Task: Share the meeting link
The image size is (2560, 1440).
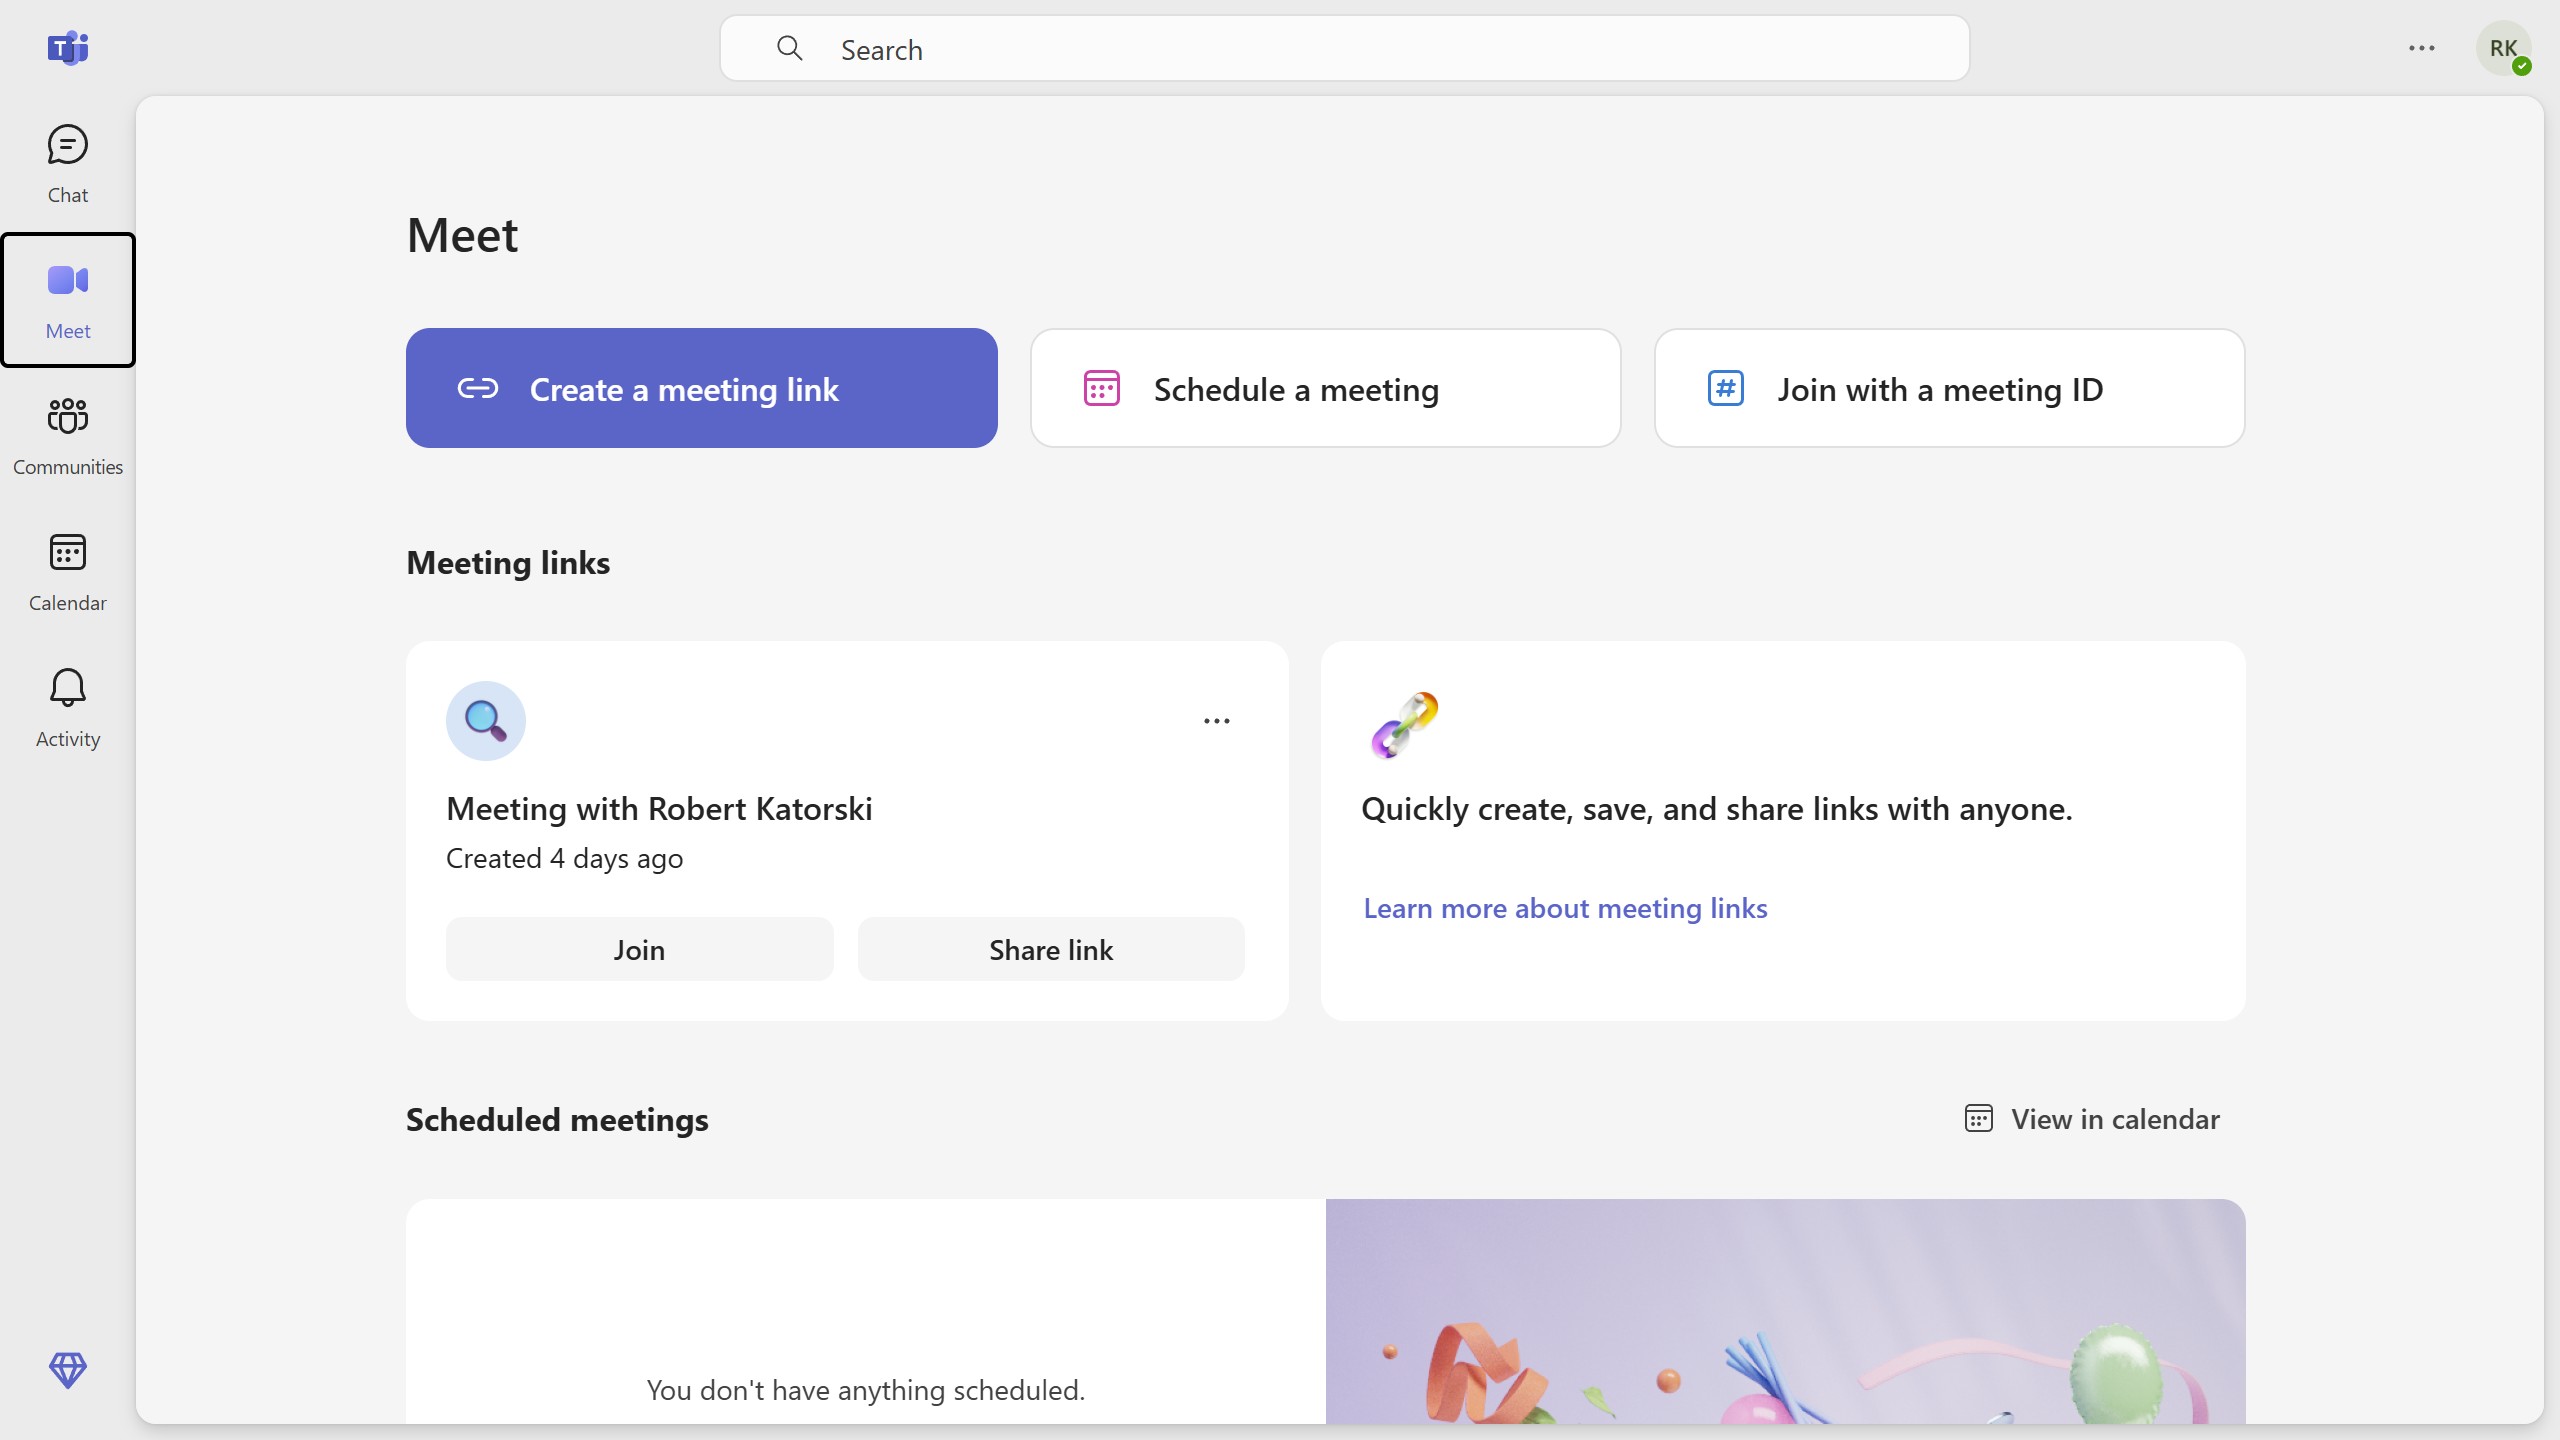Action: pyautogui.click(x=1051, y=948)
